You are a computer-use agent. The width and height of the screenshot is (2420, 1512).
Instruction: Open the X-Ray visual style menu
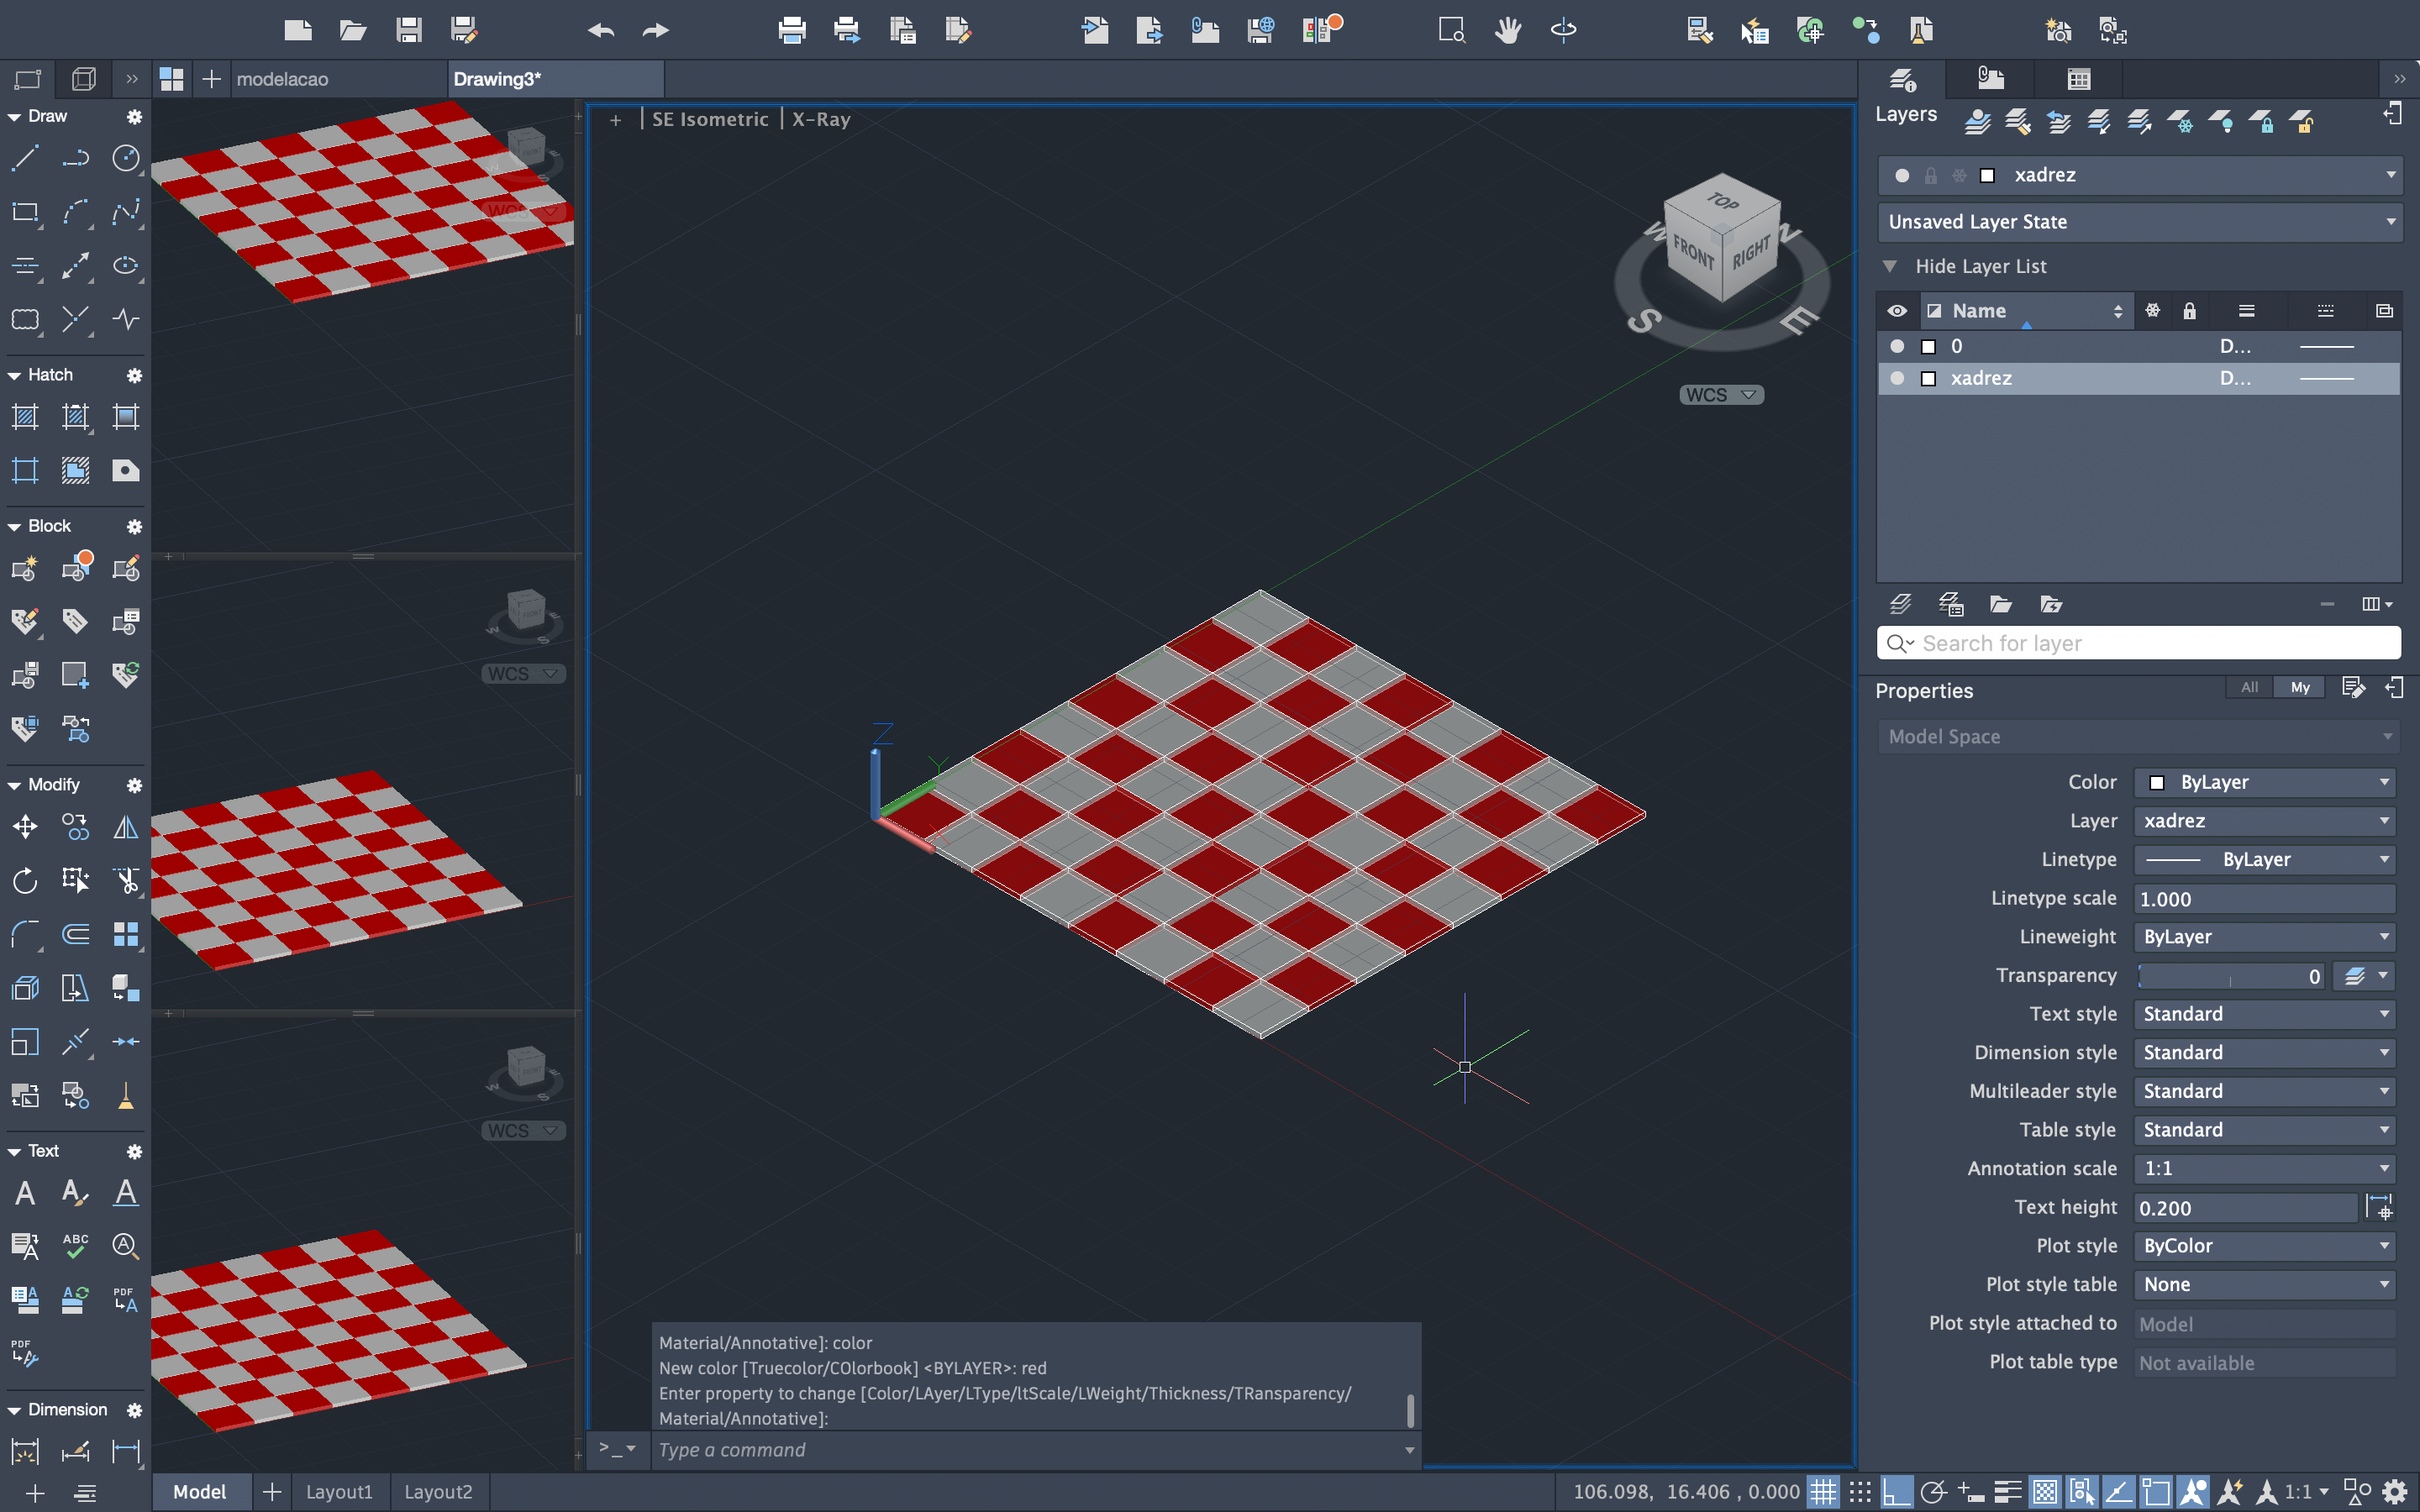(x=821, y=119)
